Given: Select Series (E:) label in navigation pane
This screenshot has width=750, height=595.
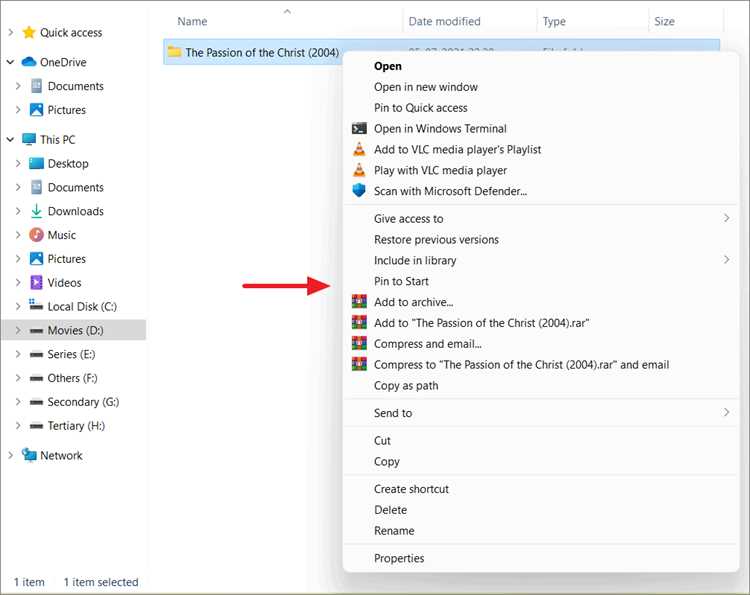Looking at the screenshot, I should click(x=71, y=354).
